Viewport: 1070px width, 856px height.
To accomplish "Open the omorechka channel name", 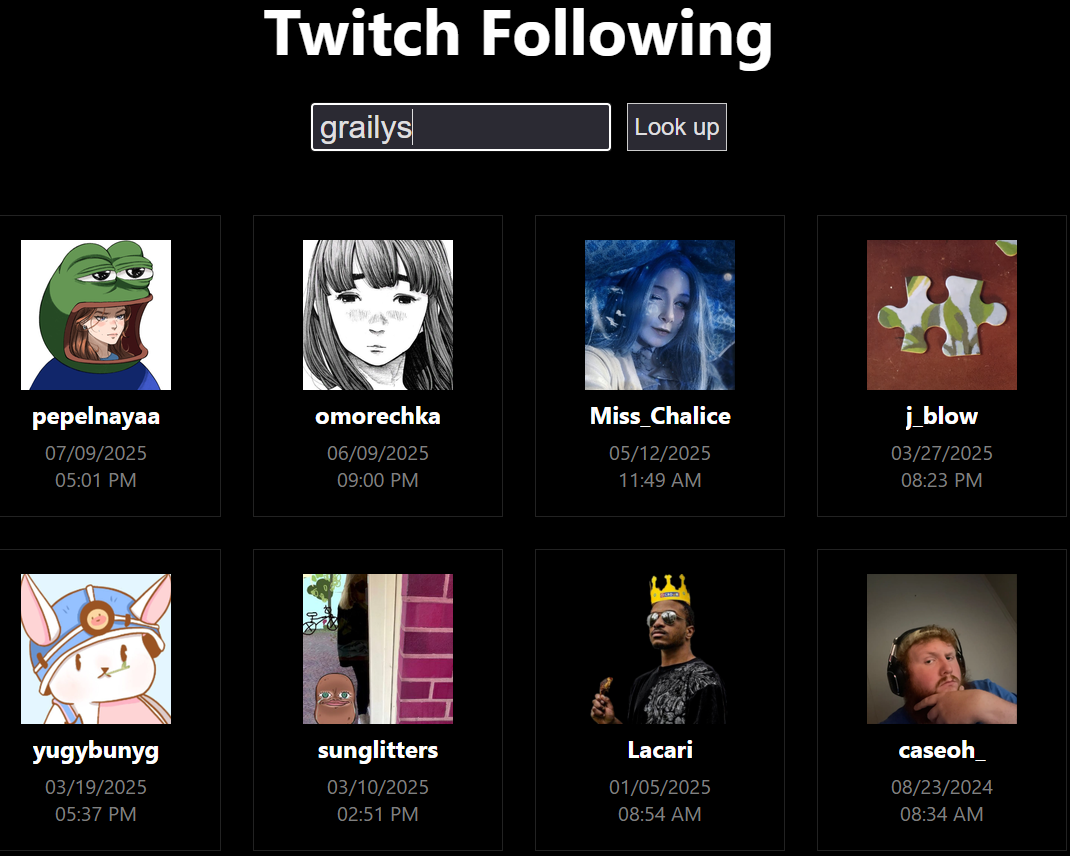I will tap(377, 416).
